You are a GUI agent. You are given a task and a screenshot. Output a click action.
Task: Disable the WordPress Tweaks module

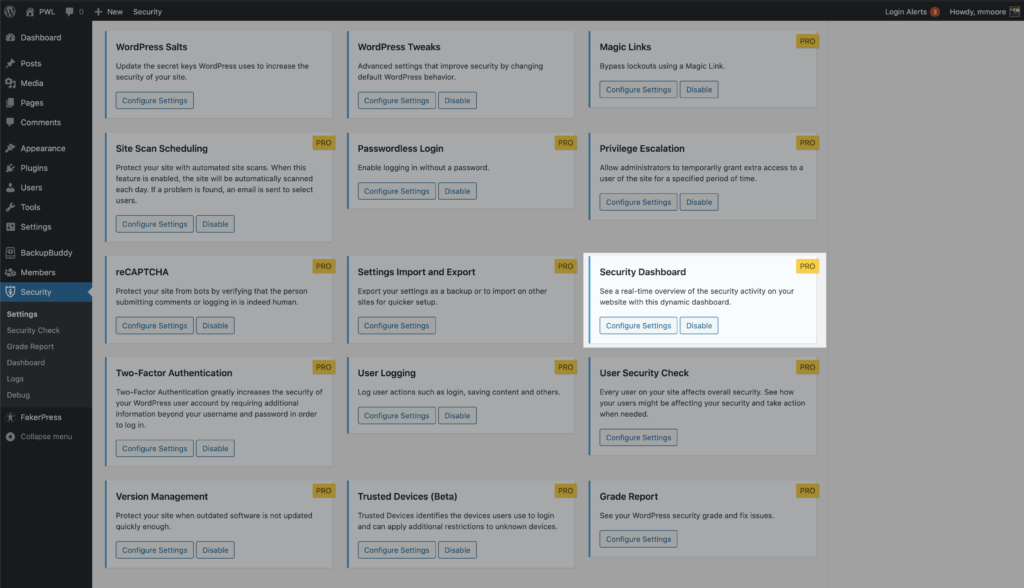click(x=457, y=101)
